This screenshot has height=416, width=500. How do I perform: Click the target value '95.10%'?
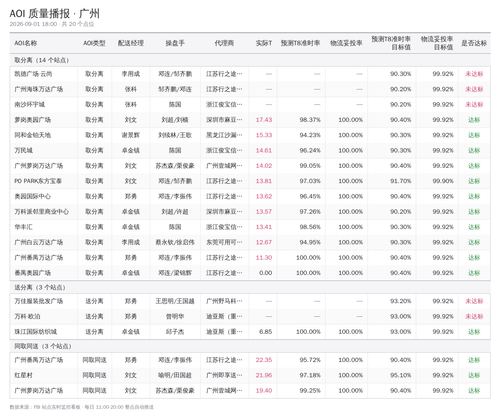[x=401, y=375]
